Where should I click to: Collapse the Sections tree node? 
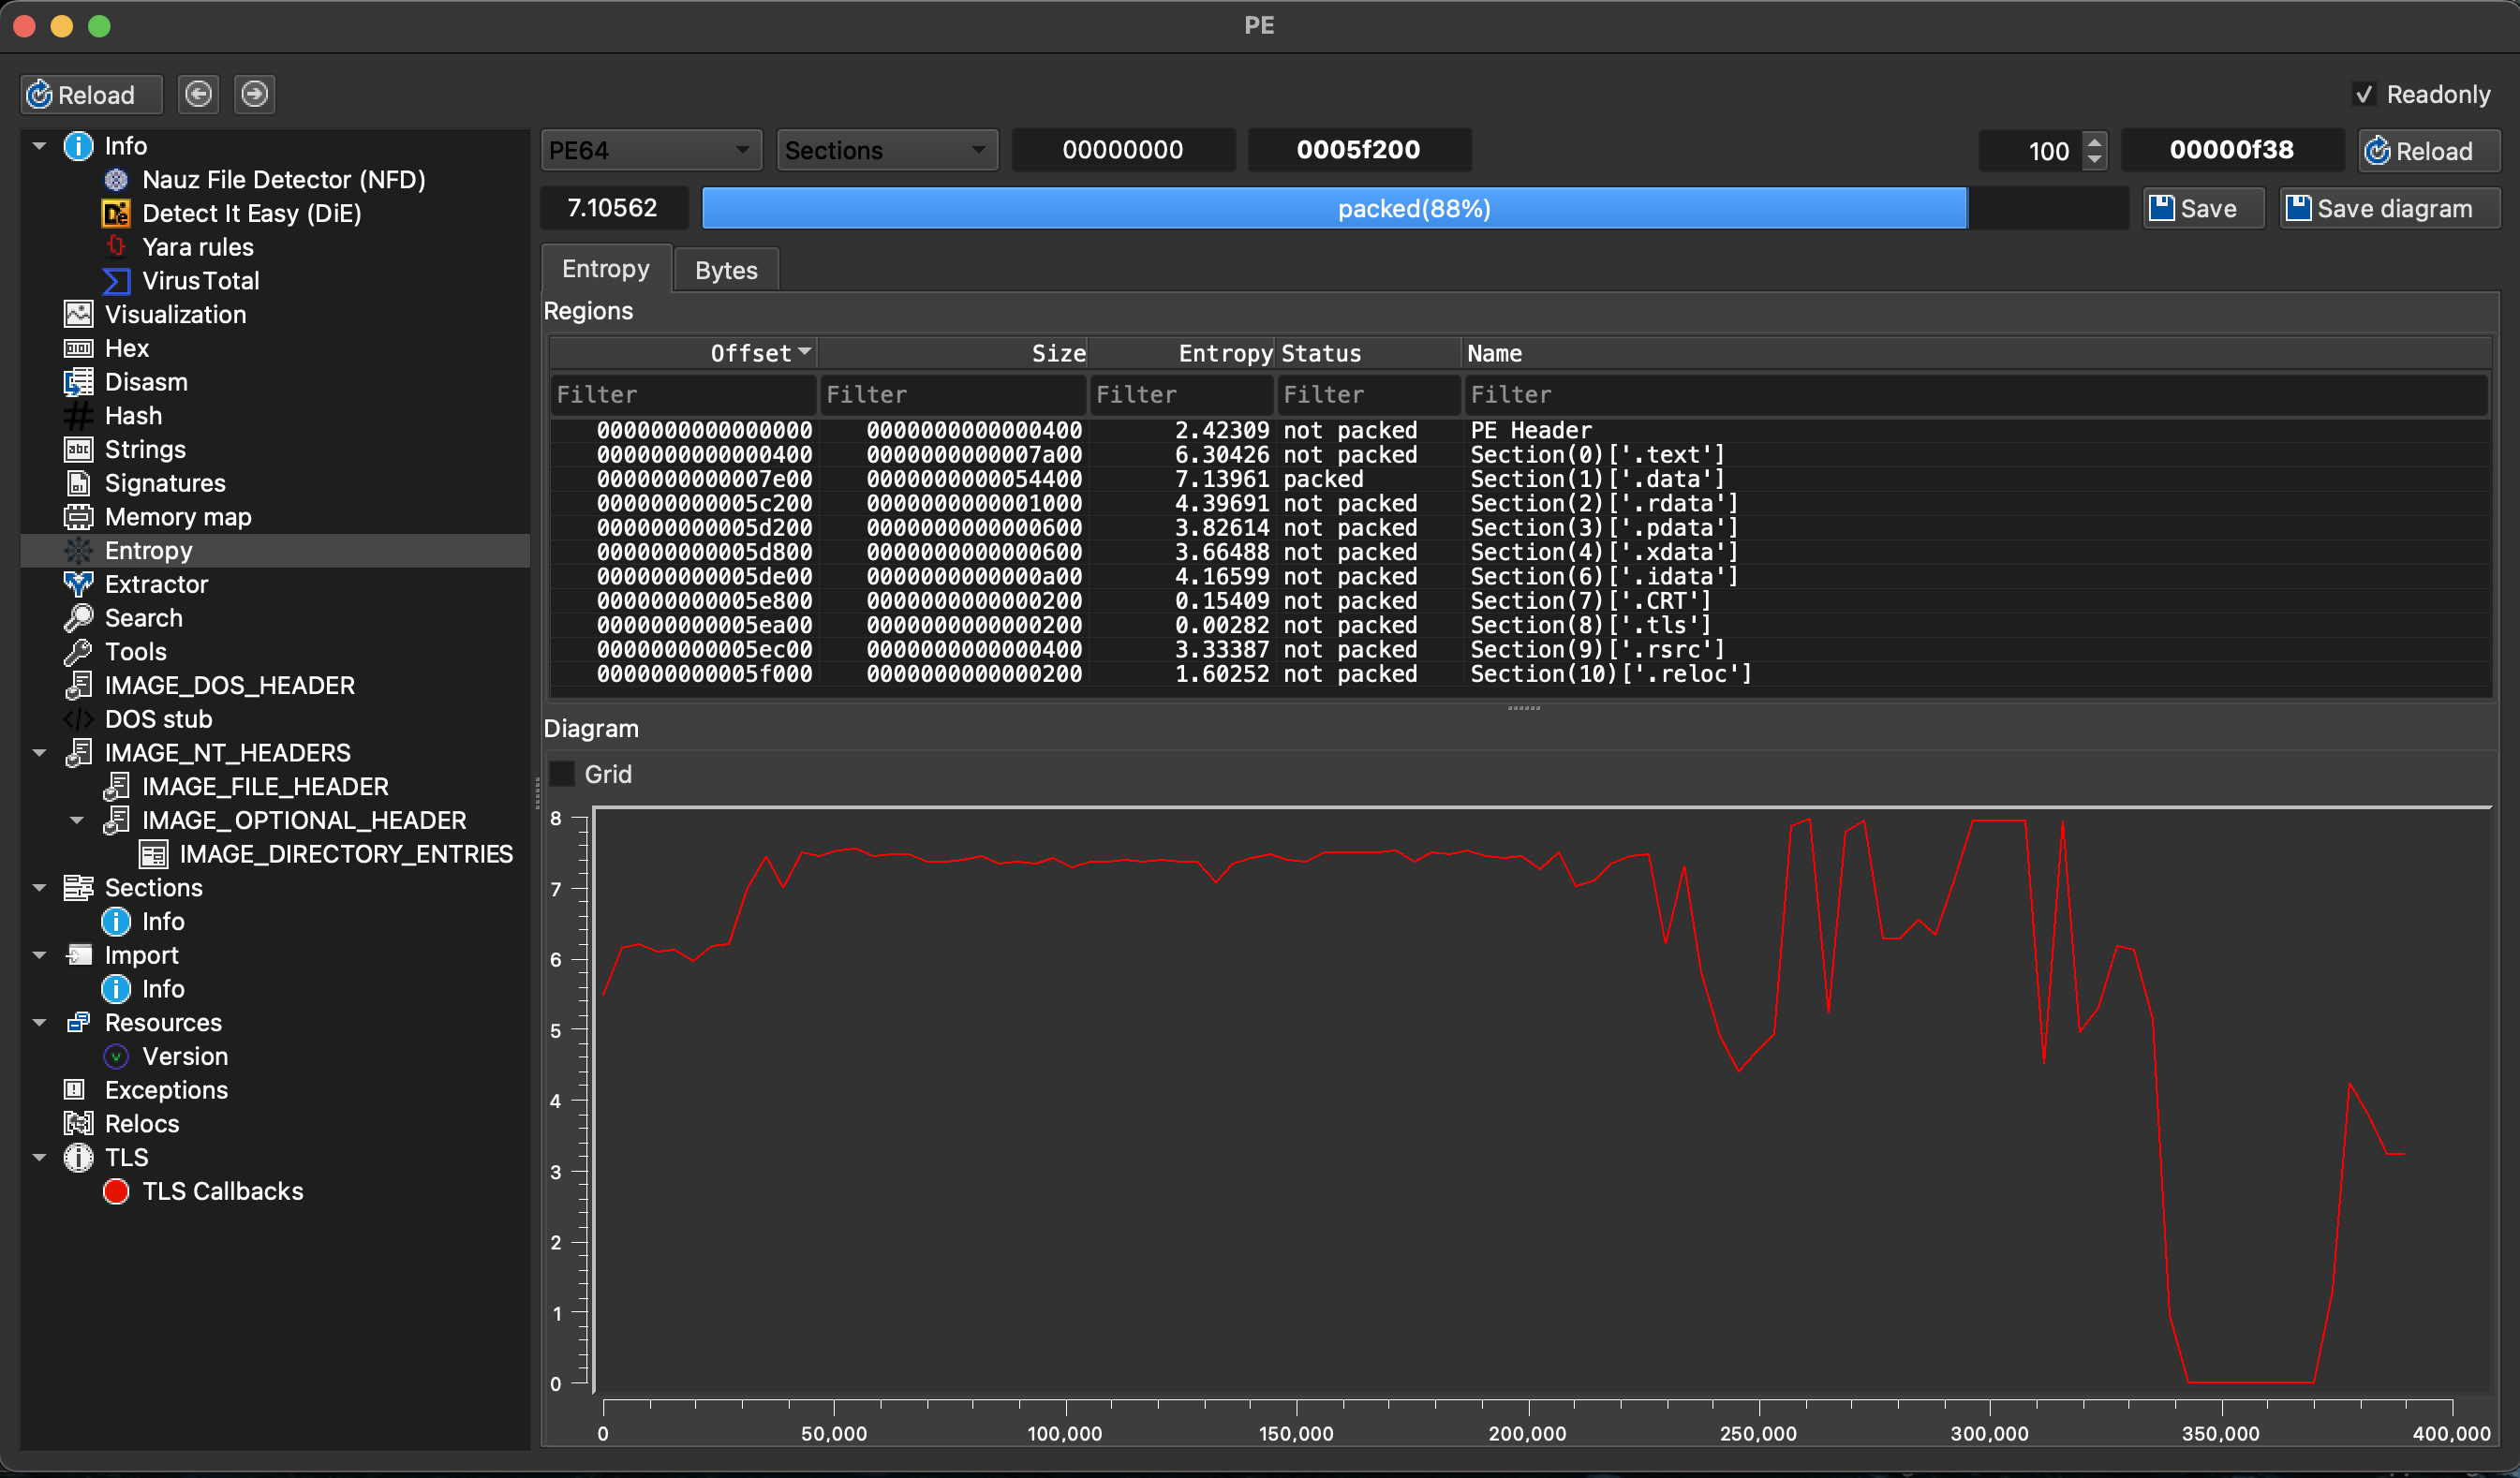click(x=39, y=888)
